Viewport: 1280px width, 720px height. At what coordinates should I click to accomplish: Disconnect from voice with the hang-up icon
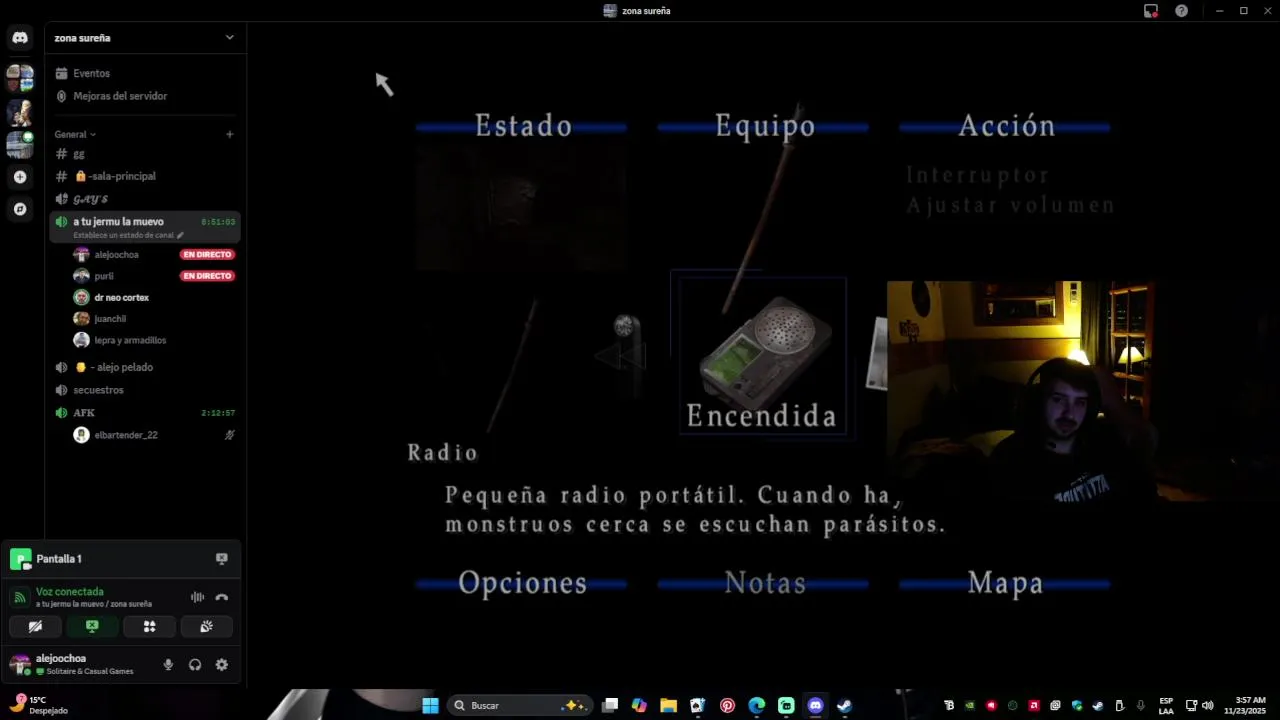click(222, 597)
